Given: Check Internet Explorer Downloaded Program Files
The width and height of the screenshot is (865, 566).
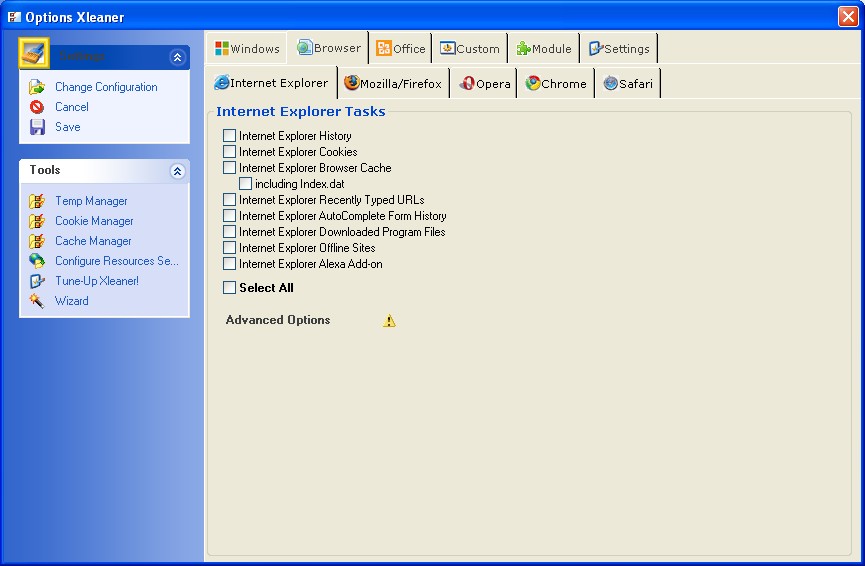Looking at the screenshot, I should [x=229, y=232].
